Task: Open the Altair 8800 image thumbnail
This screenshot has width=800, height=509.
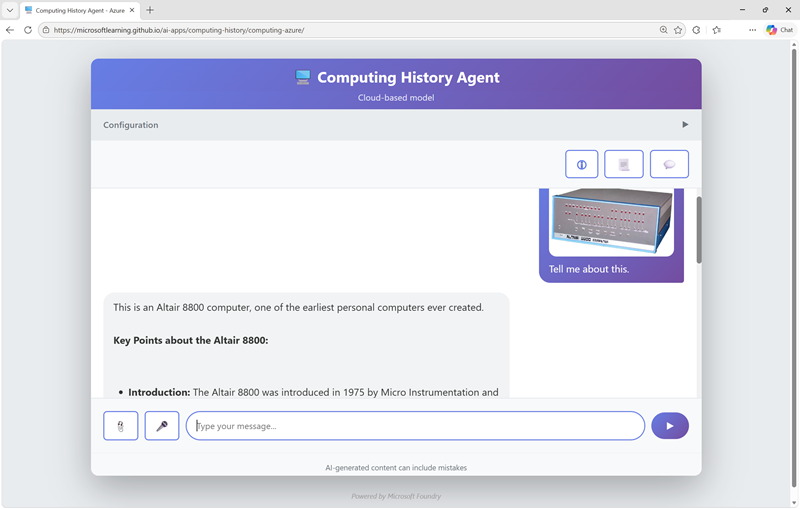Action: coord(611,221)
